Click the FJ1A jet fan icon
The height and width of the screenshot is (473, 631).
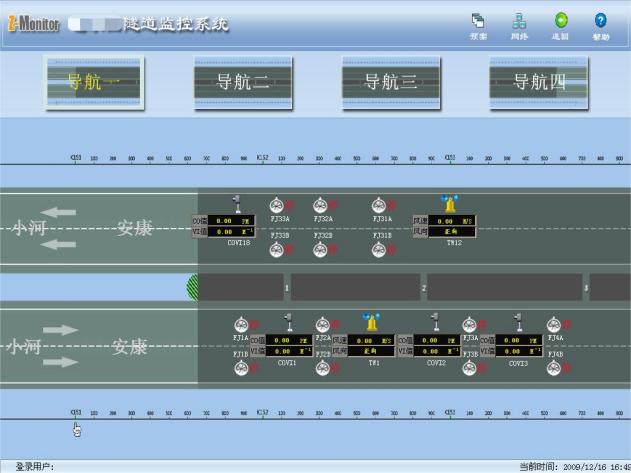tap(241, 325)
